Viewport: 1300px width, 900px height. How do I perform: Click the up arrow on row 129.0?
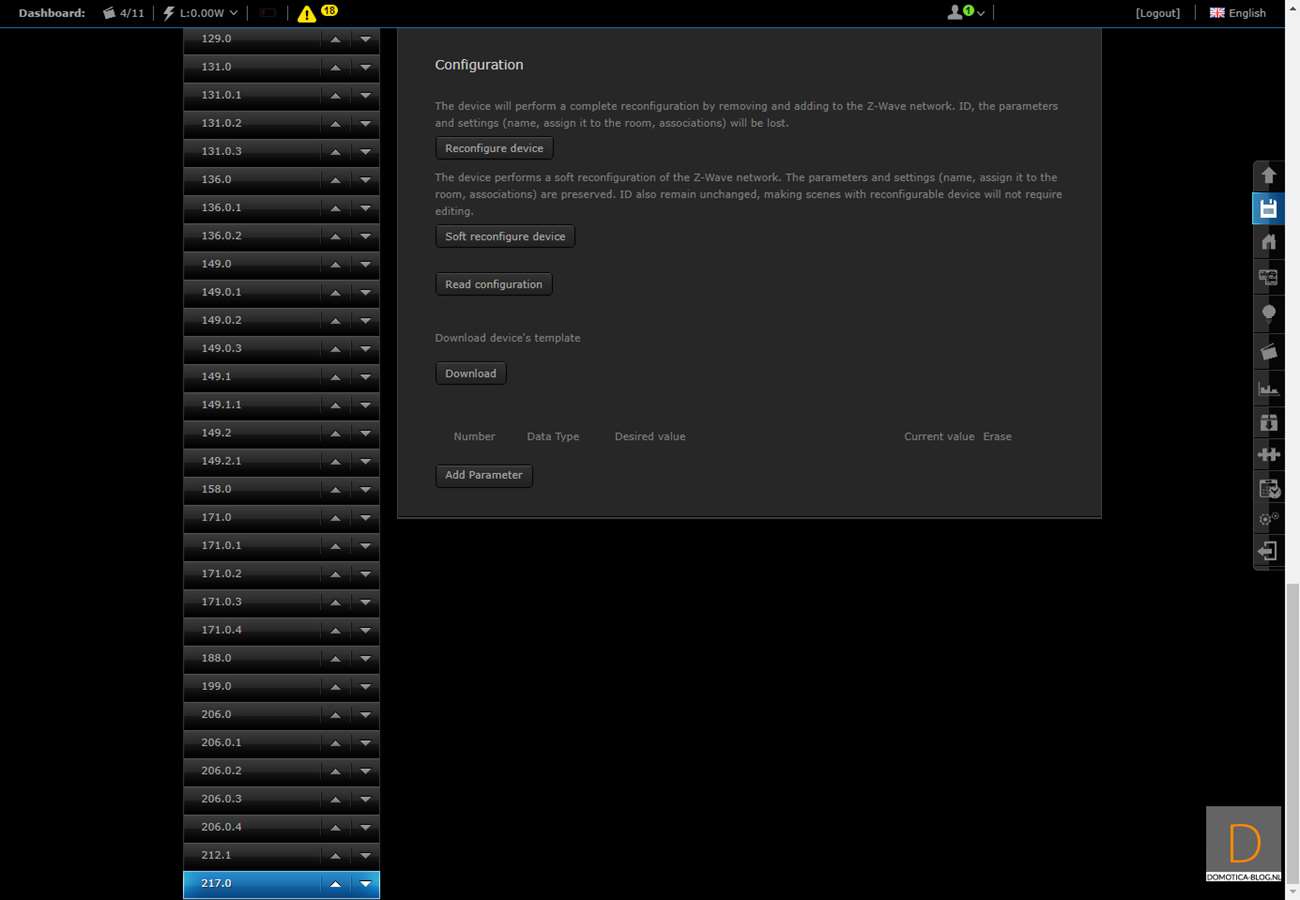(335, 39)
